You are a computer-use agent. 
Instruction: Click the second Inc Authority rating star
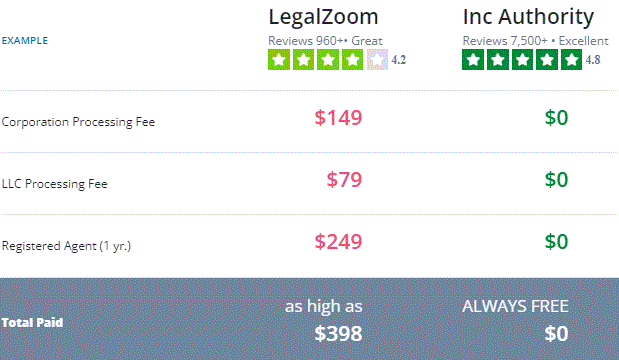(498, 60)
